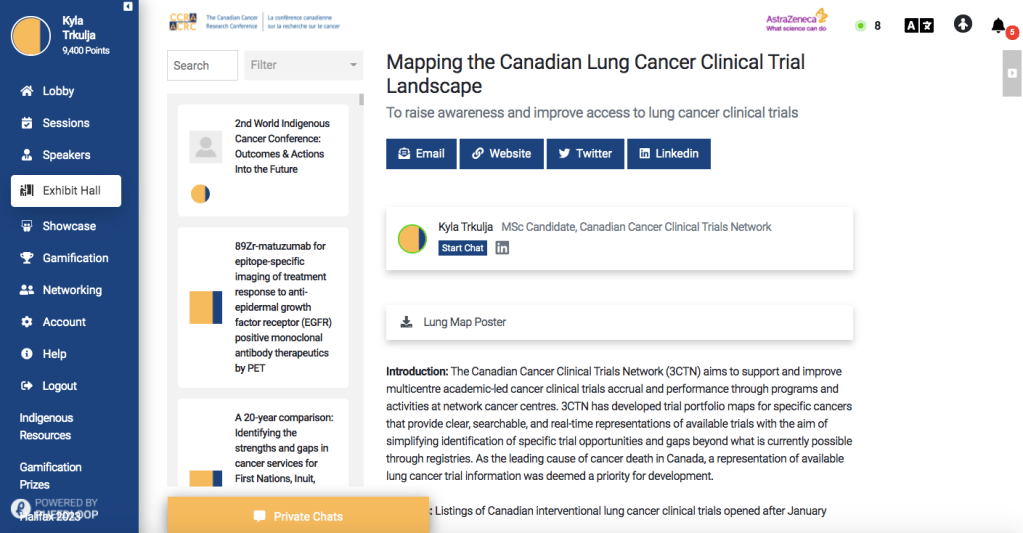This screenshot has width=1023, height=533.
Task: Go to the Lobby menu item
Action: point(58,91)
